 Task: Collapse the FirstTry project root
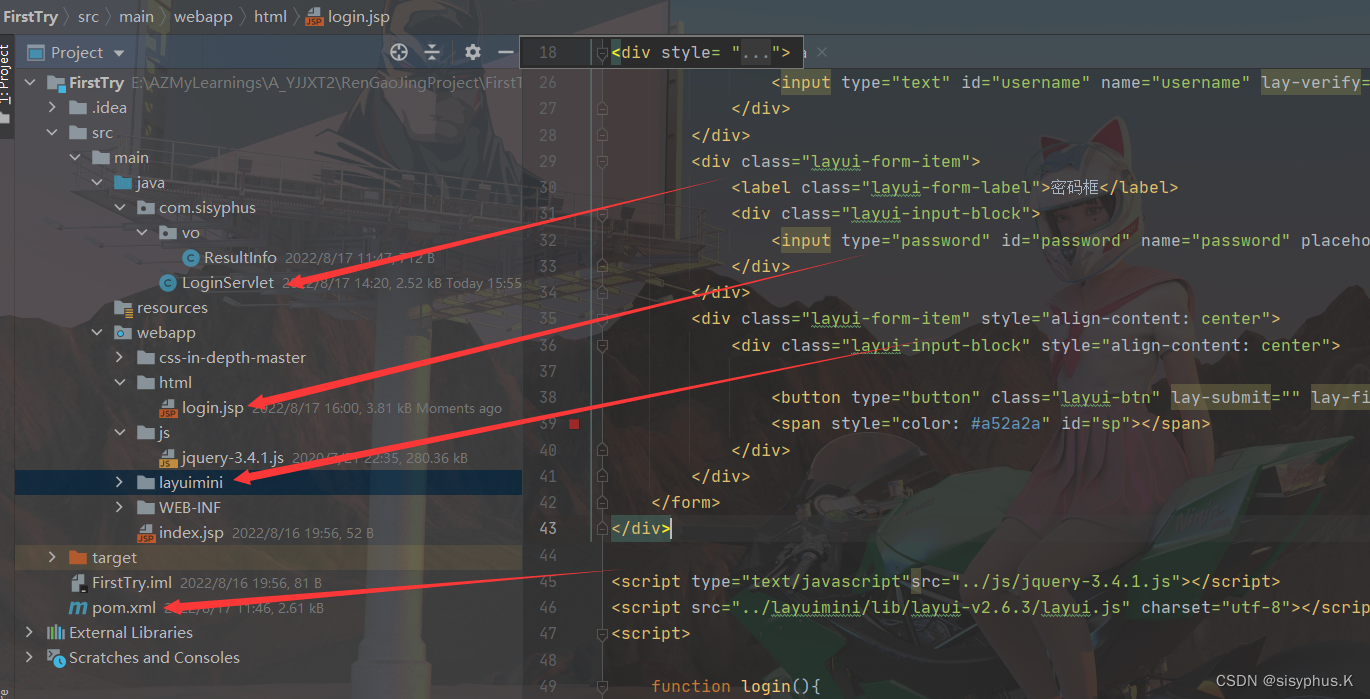tap(30, 83)
